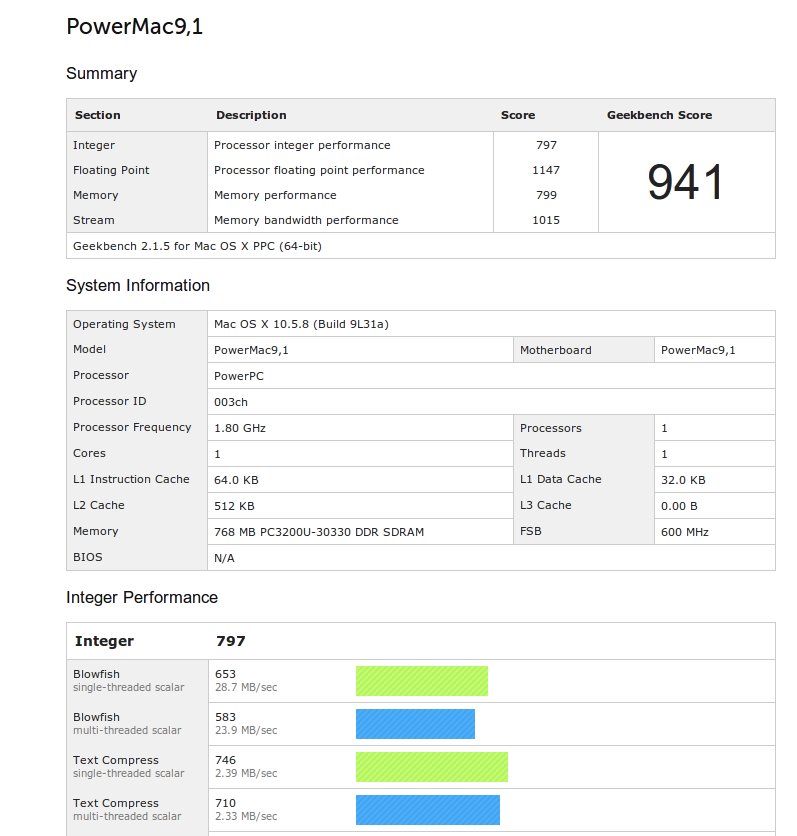This screenshot has width=797, height=836.
Task: Click the L2 Cache value 512 KB
Action: point(234,506)
